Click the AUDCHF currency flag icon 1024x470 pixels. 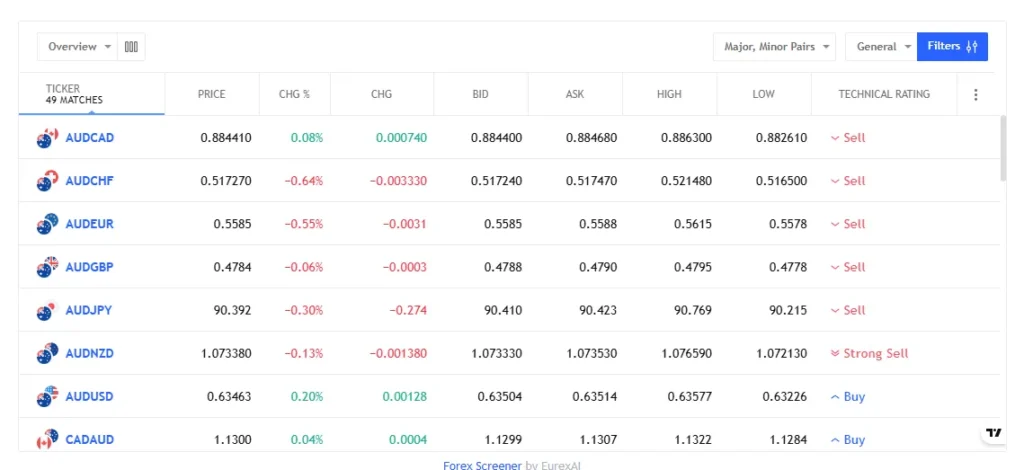(x=47, y=181)
